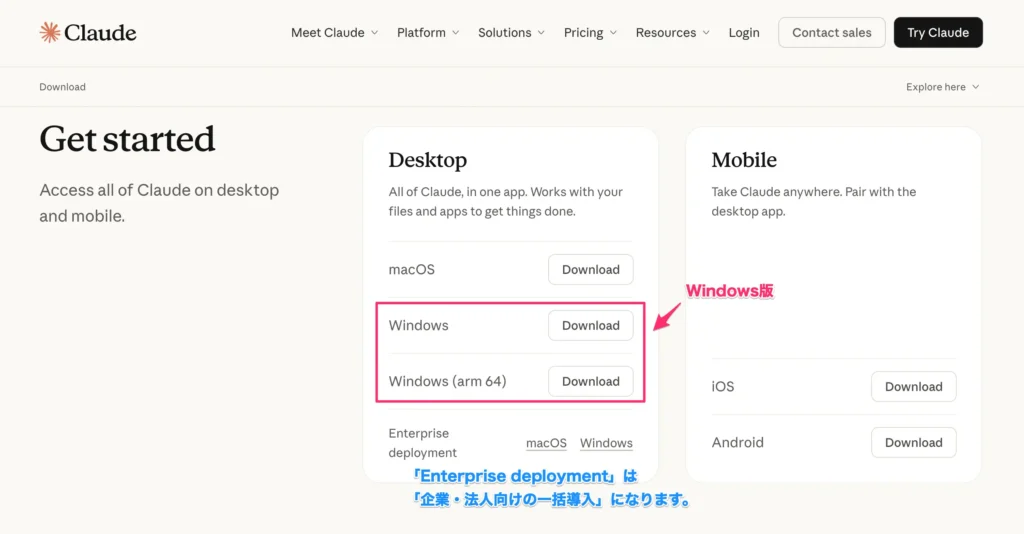Click the Contact sales button
The width and height of the screenshot is (1024, 534).
(831, 33)
